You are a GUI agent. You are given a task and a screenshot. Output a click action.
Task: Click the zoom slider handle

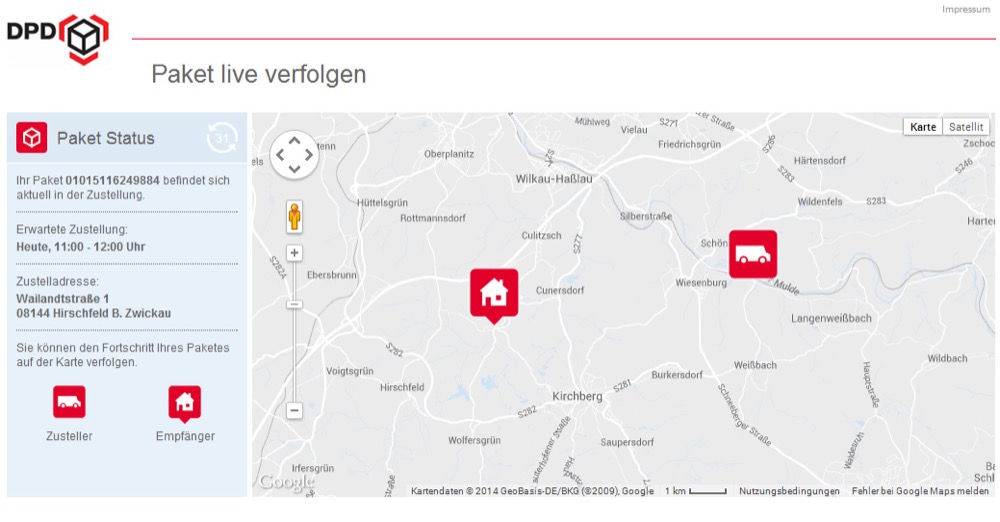294,304
